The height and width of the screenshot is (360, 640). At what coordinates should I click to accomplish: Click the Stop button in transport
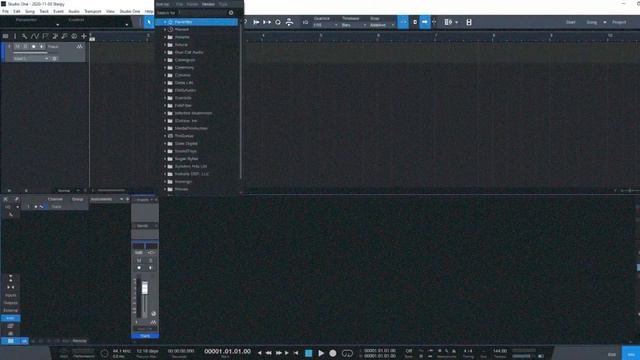click(309, 353)
